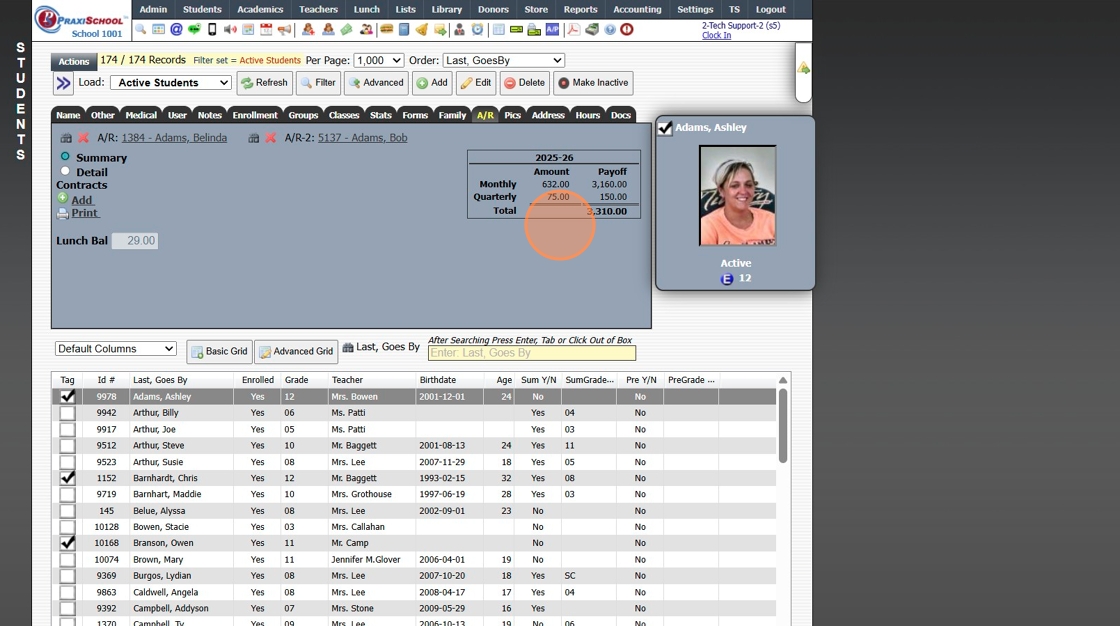Click binoculars icon next to A/R: 1384
The image size is (1120, 626).
(66, 138)
